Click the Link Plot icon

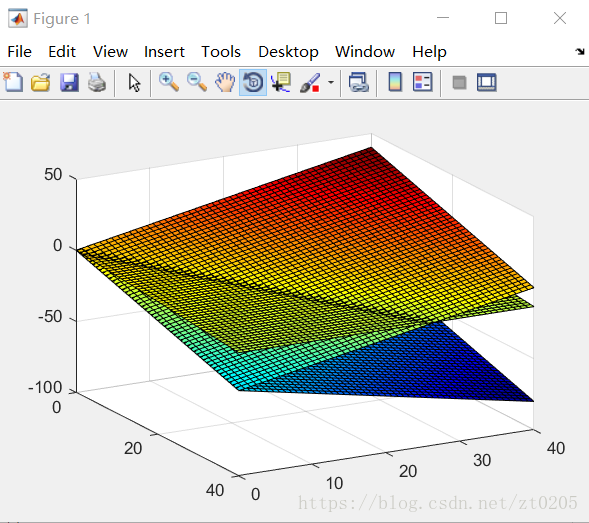click(358, 82)
